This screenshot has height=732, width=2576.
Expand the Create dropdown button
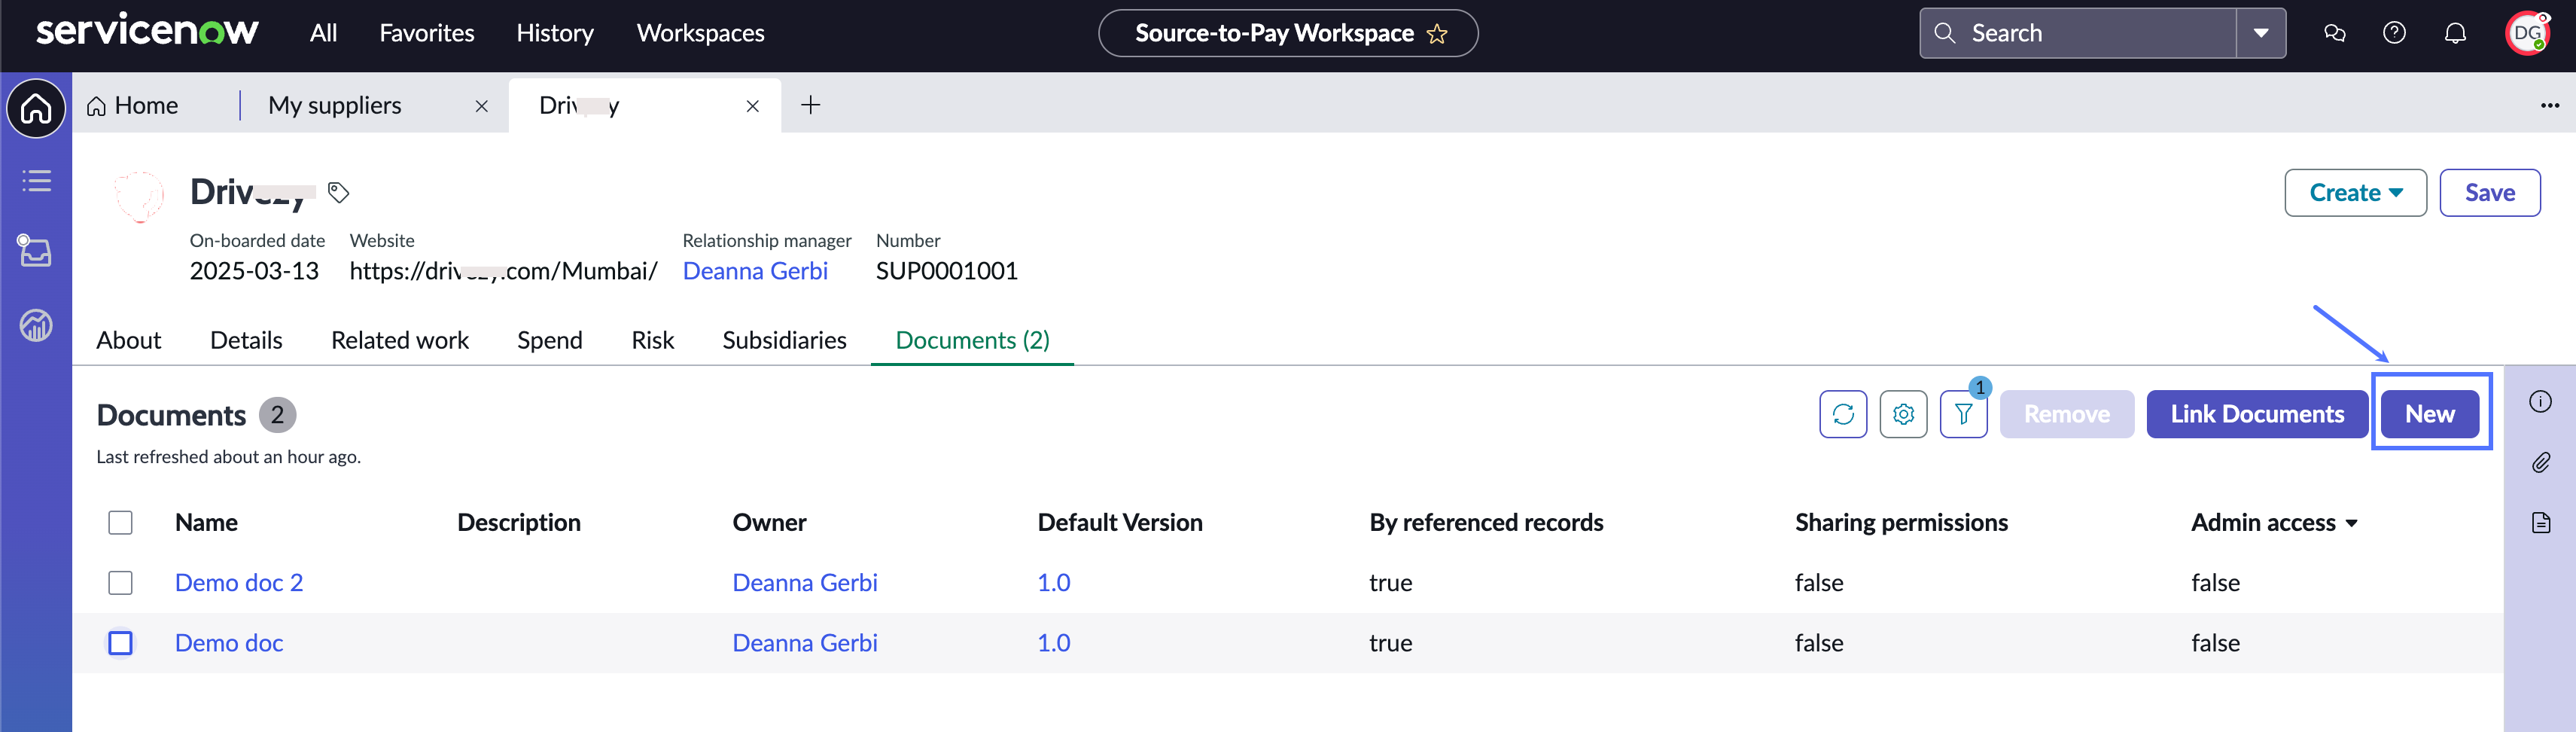(2355, 192)
